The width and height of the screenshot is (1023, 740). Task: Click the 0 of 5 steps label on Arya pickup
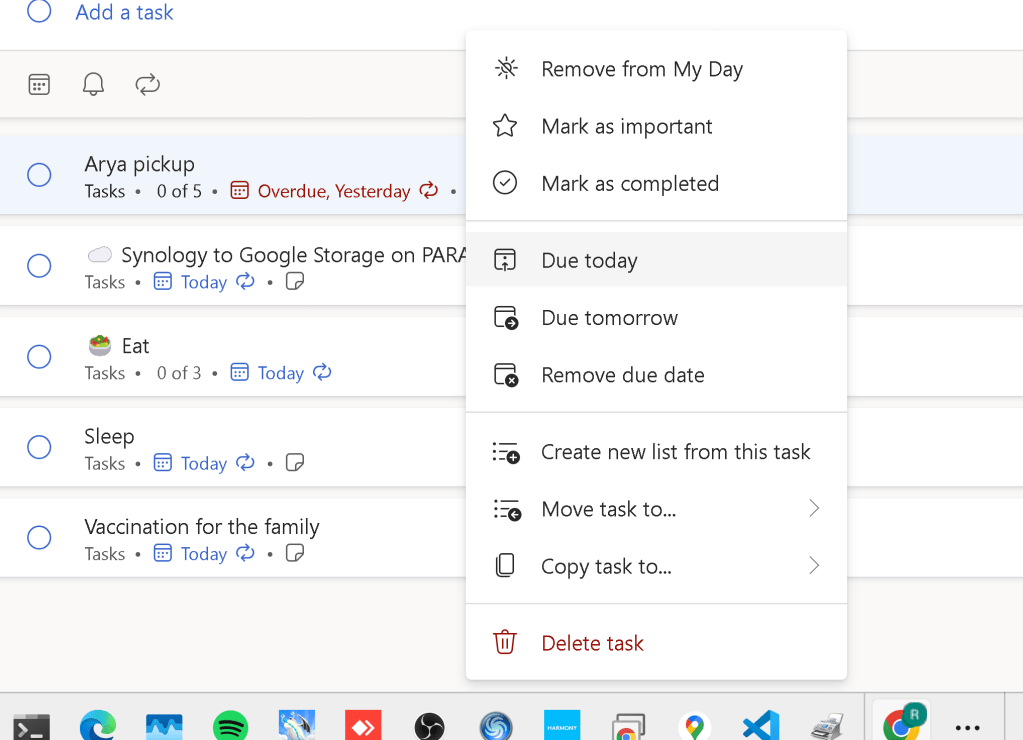pyautogui.click(x=179, y=191)
